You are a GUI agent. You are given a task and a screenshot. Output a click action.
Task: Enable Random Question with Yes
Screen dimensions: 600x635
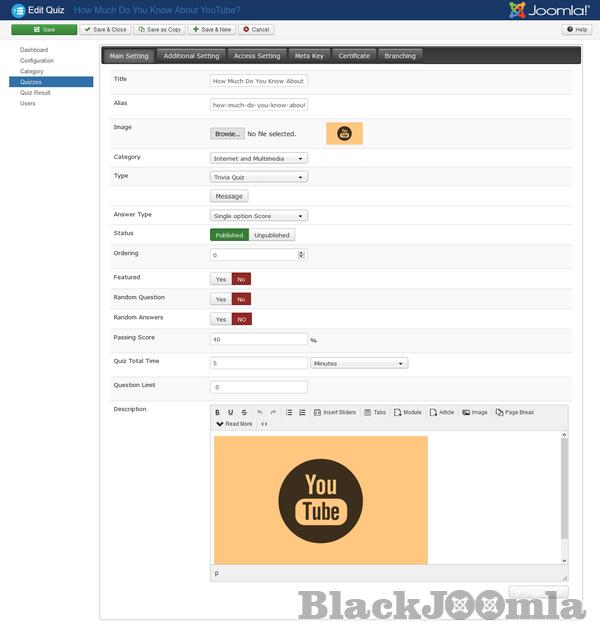221,299
